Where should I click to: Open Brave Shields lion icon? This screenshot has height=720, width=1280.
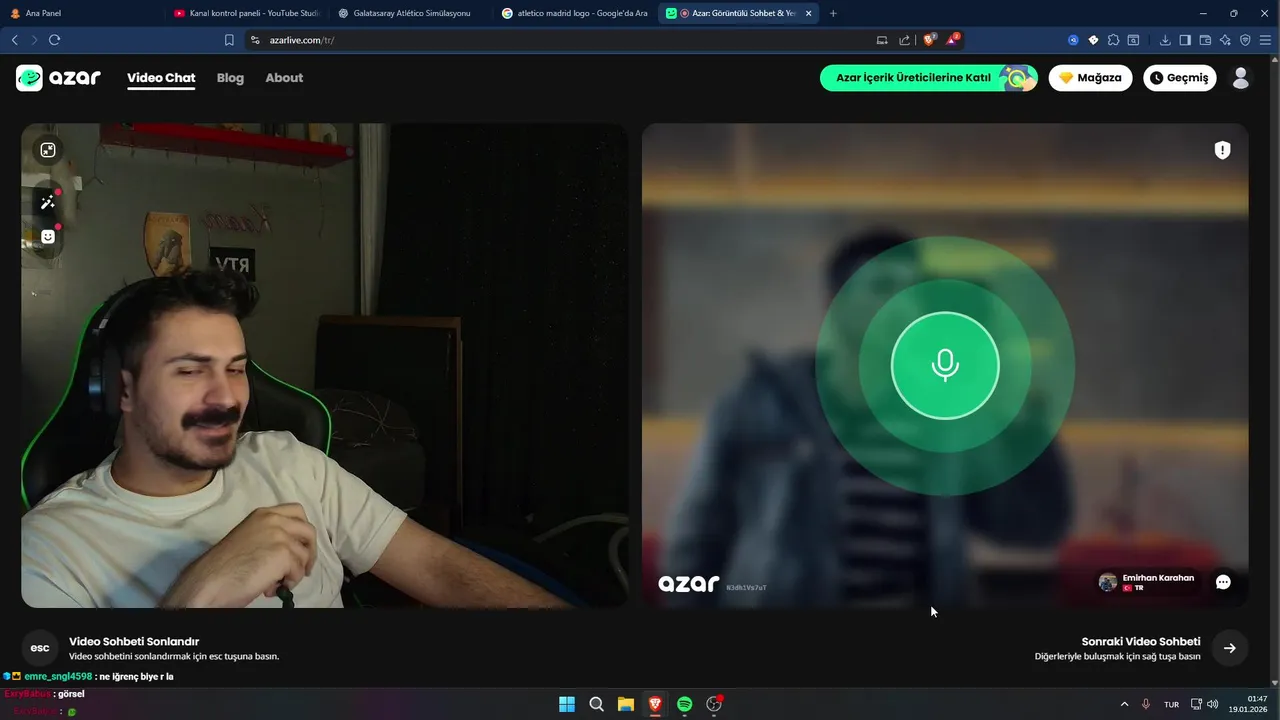click(929, 40)
